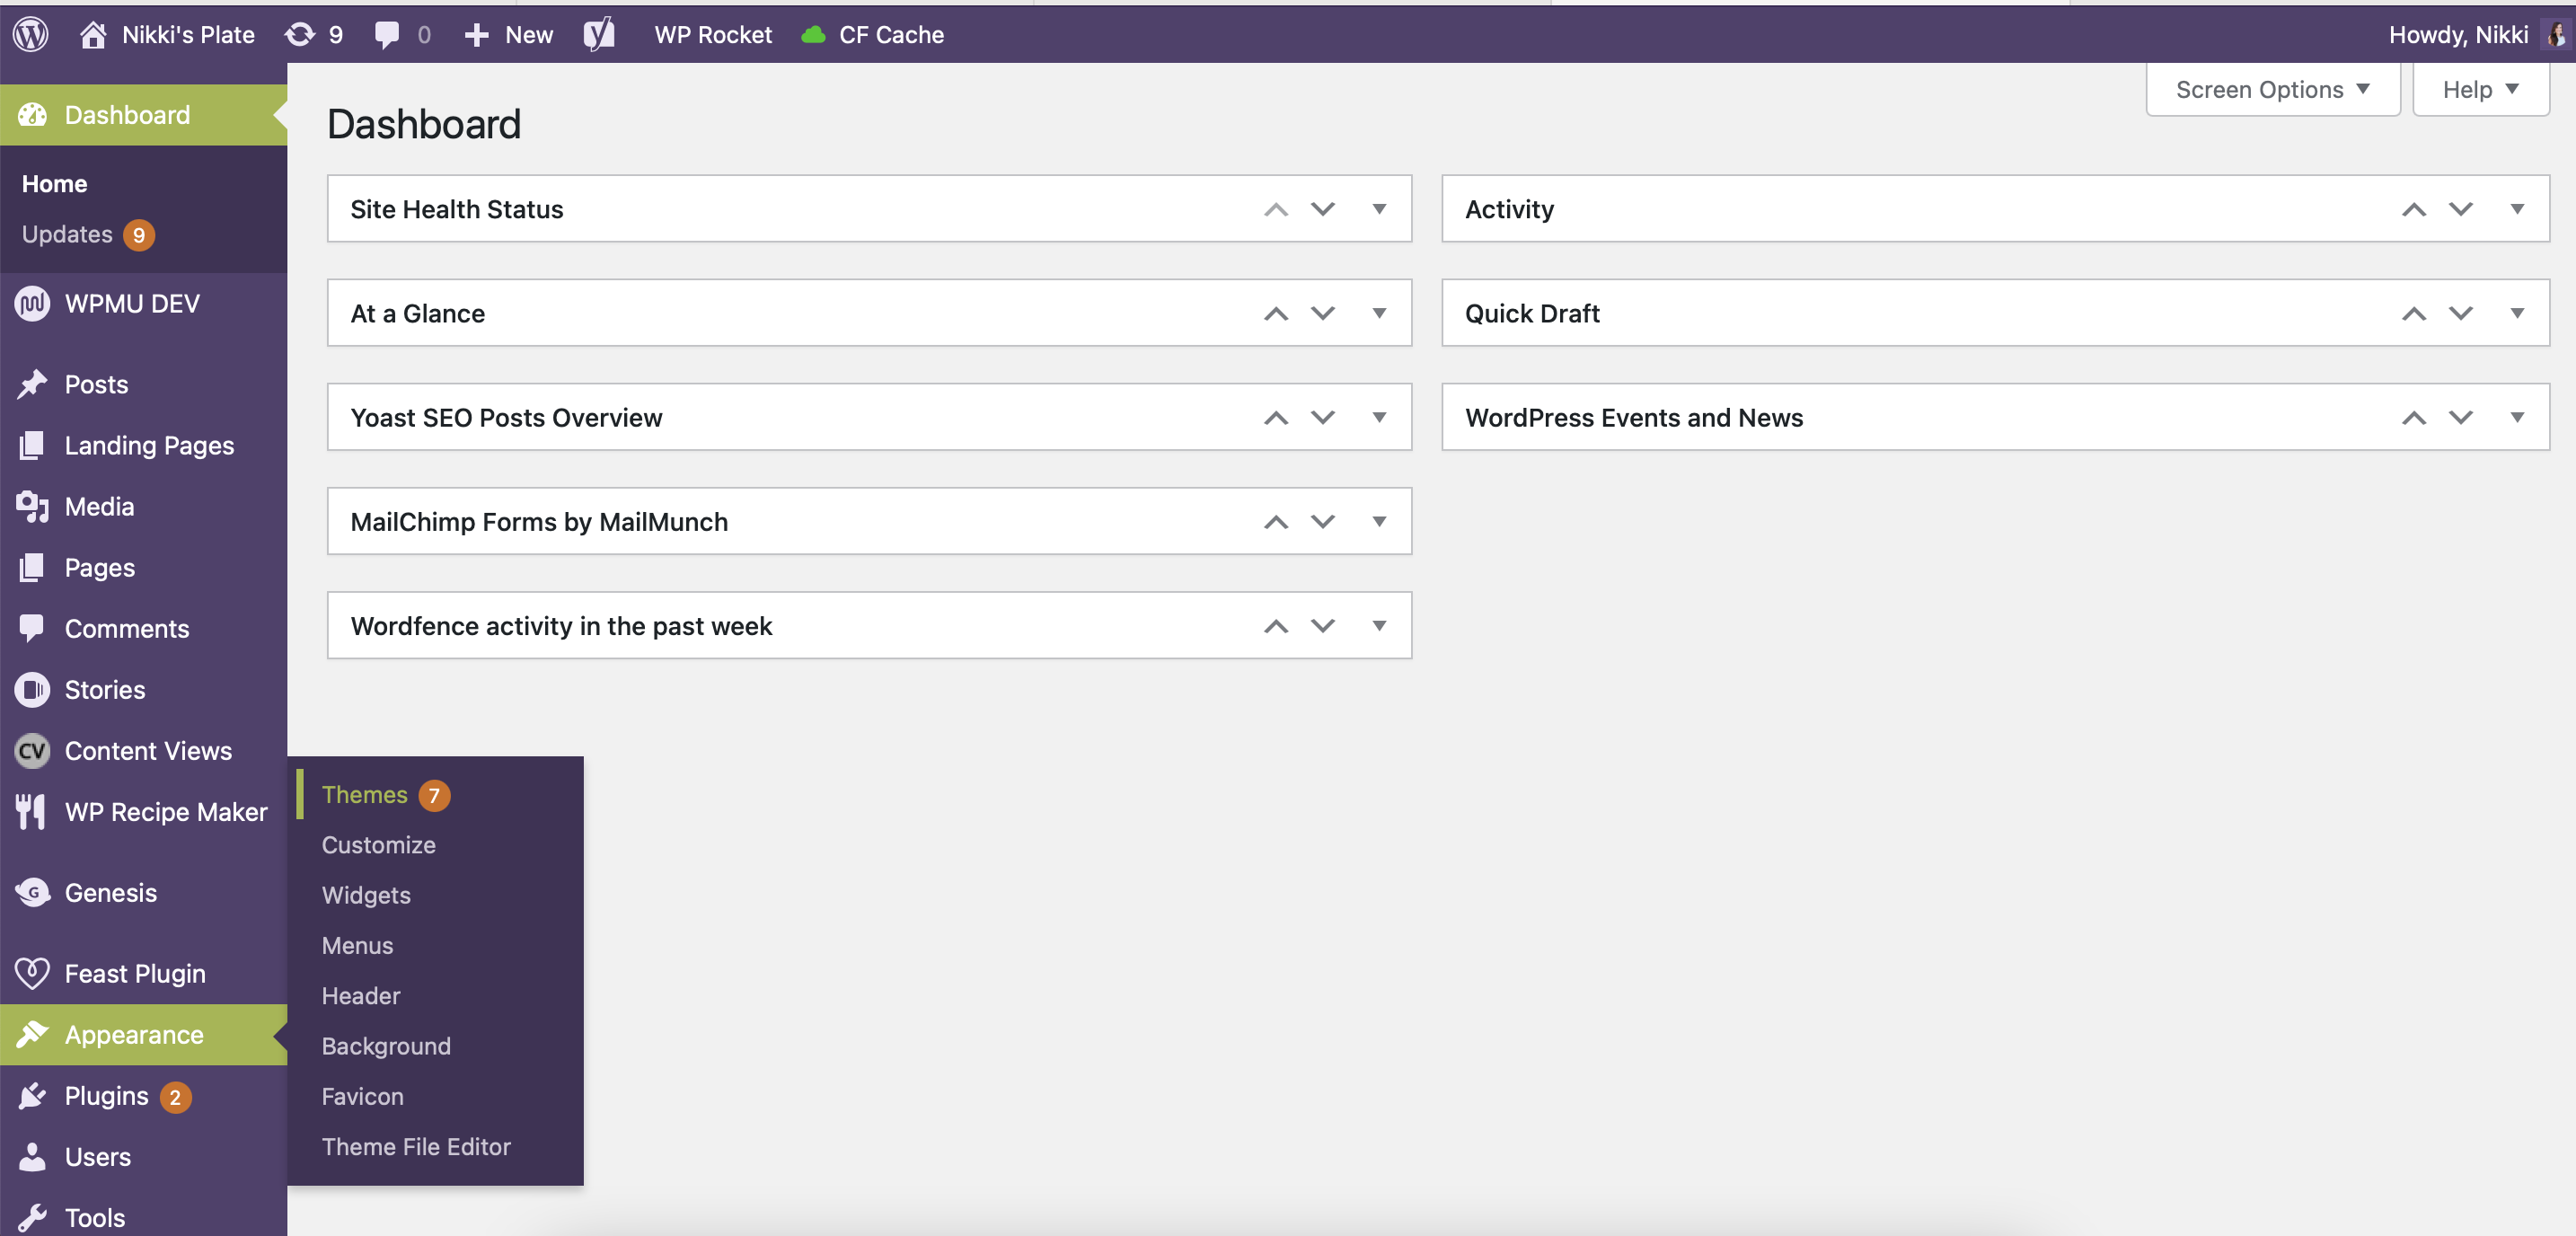Toggle the Site Health Status panel
The width and height of the screenshot is (2576, 1236).
(x=1379, y=209)
